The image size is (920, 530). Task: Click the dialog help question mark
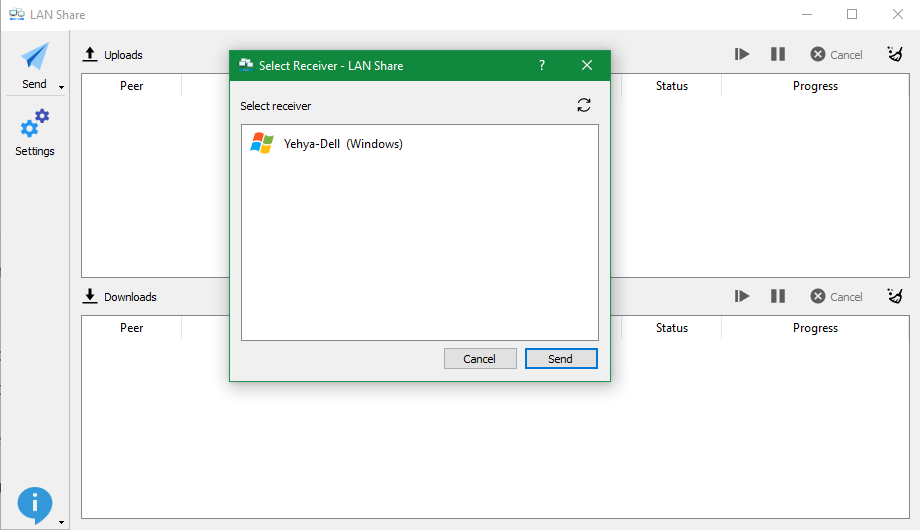tap(542, 65)
